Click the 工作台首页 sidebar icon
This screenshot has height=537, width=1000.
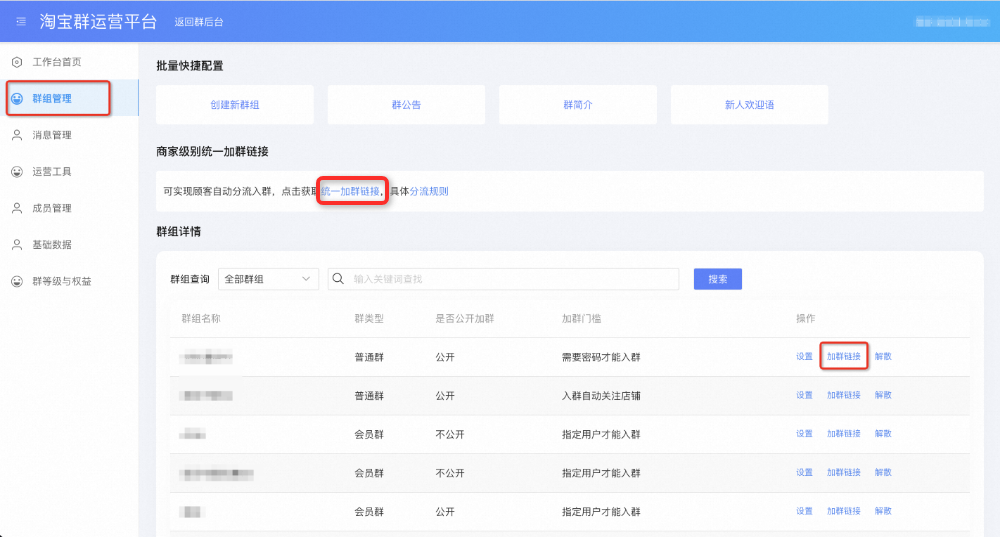tap(17, 62)
